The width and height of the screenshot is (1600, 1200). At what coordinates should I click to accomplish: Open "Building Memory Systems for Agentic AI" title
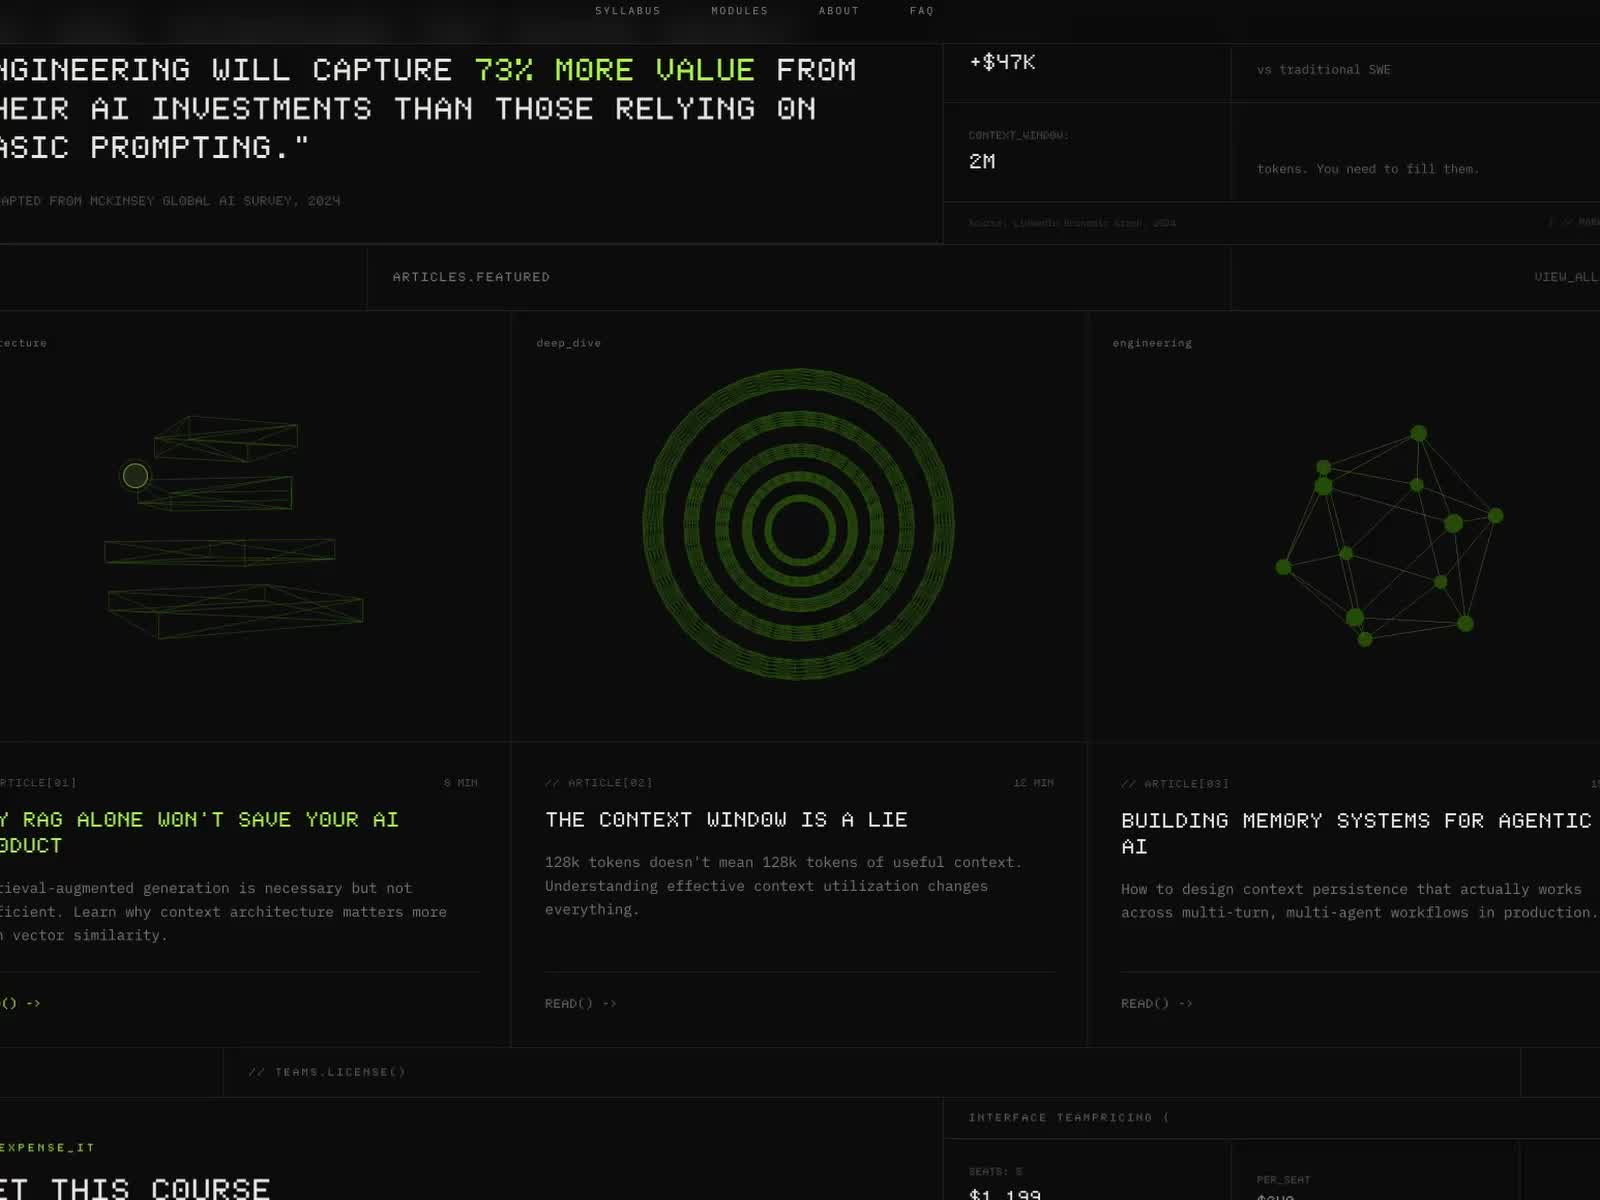pyautogui.click(x=1355, y=832)
